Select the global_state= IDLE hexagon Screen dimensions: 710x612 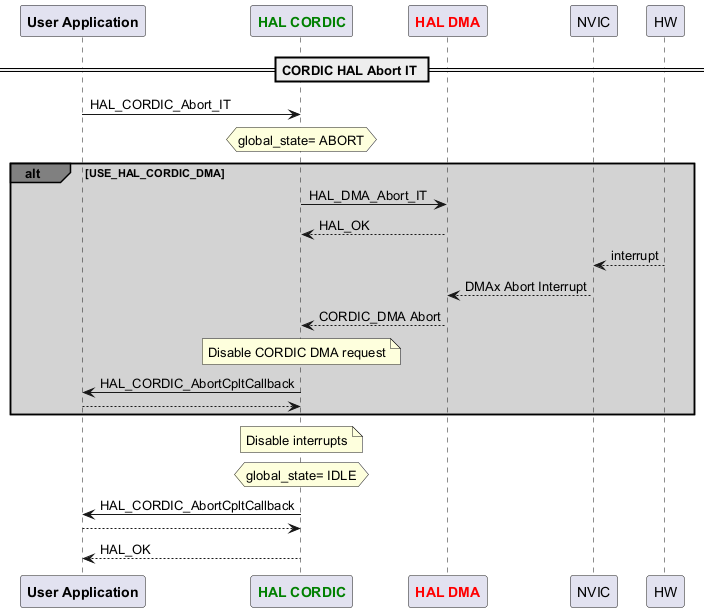[301, 475]
